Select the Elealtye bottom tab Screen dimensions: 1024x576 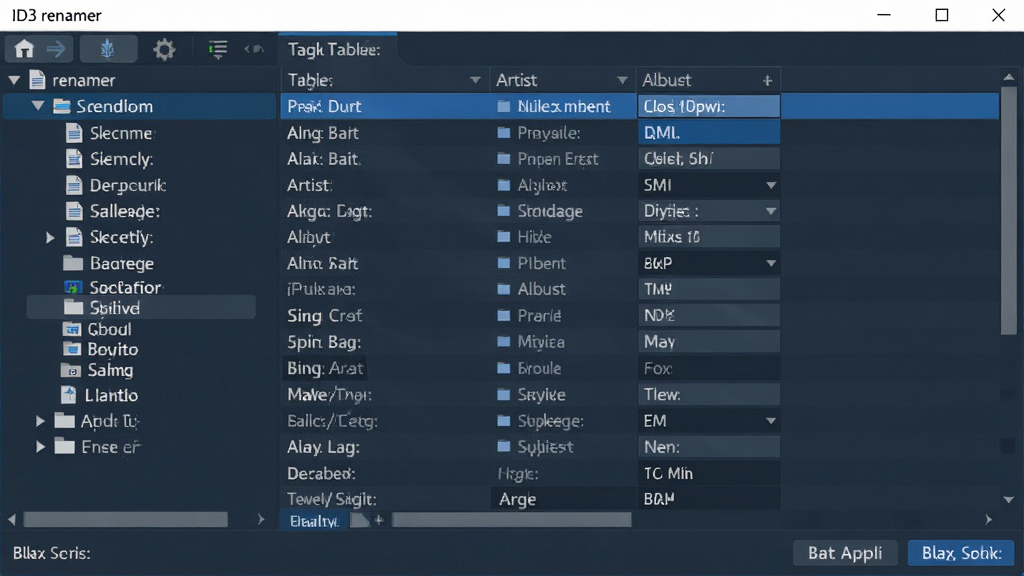[315, 520]
